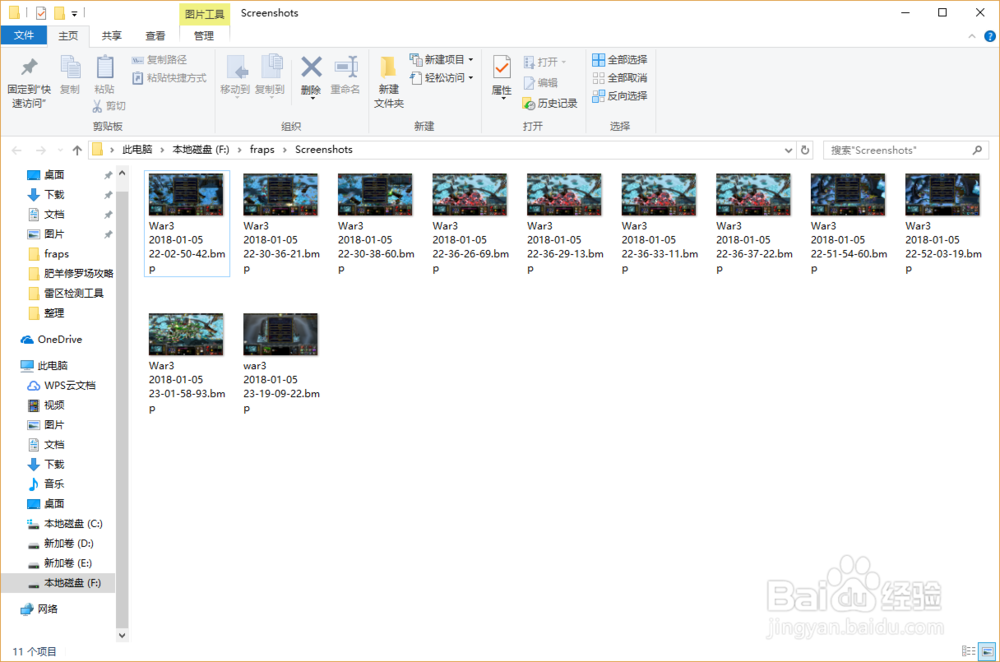
Task: Navigate to fraps in the address breadcrumb
Action: [x=262, y=149]
